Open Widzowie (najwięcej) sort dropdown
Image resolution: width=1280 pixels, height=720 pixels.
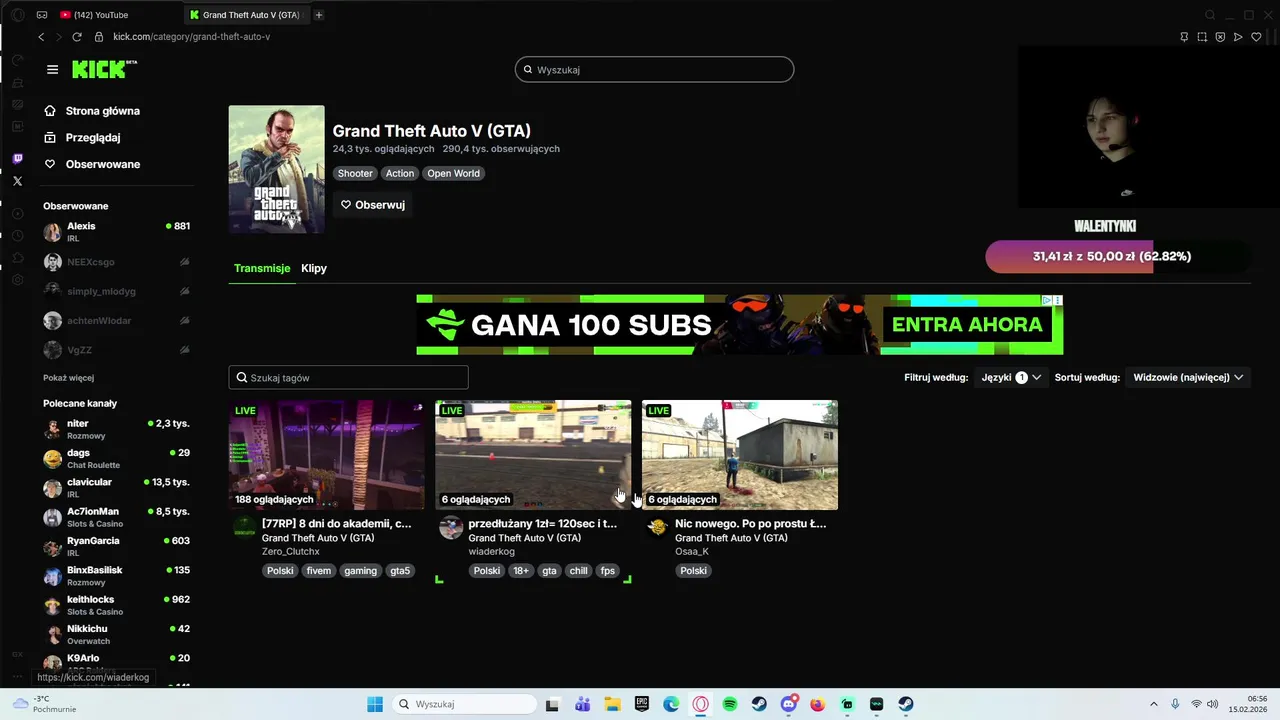point(1188,377)
